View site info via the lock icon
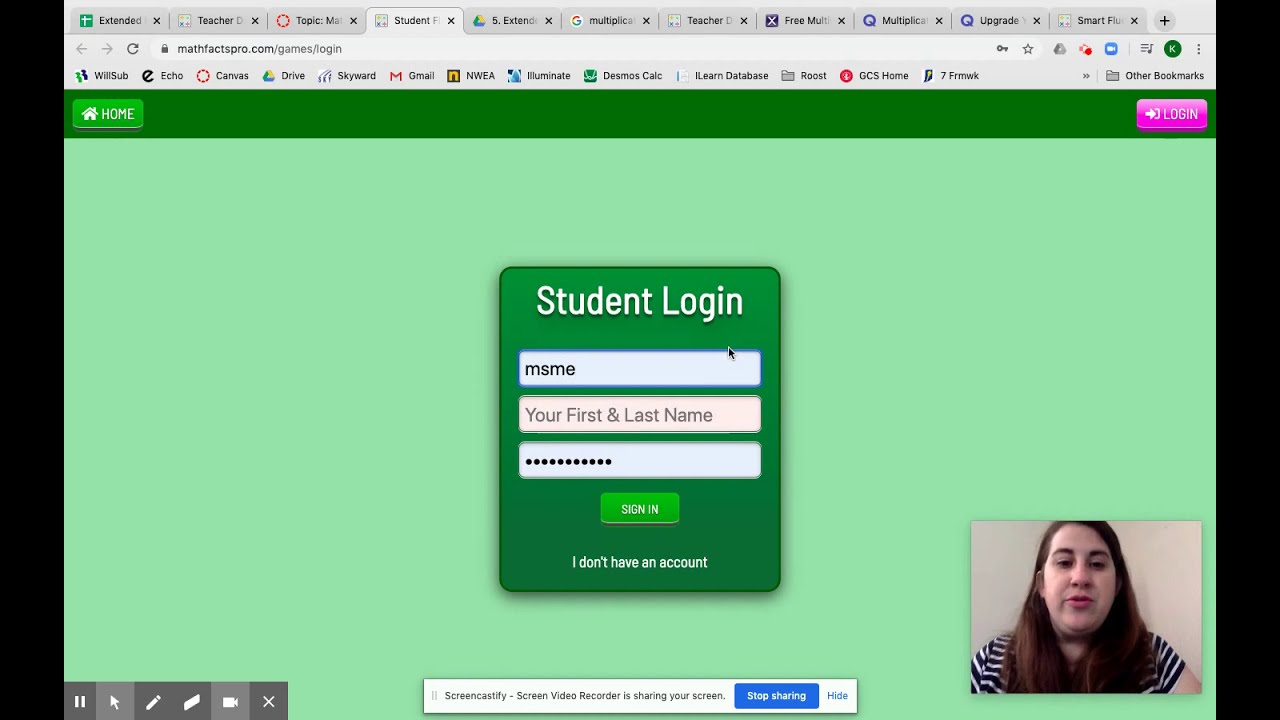The height and width of the screenshot is (720, 1280). click(x=164, y=49)
